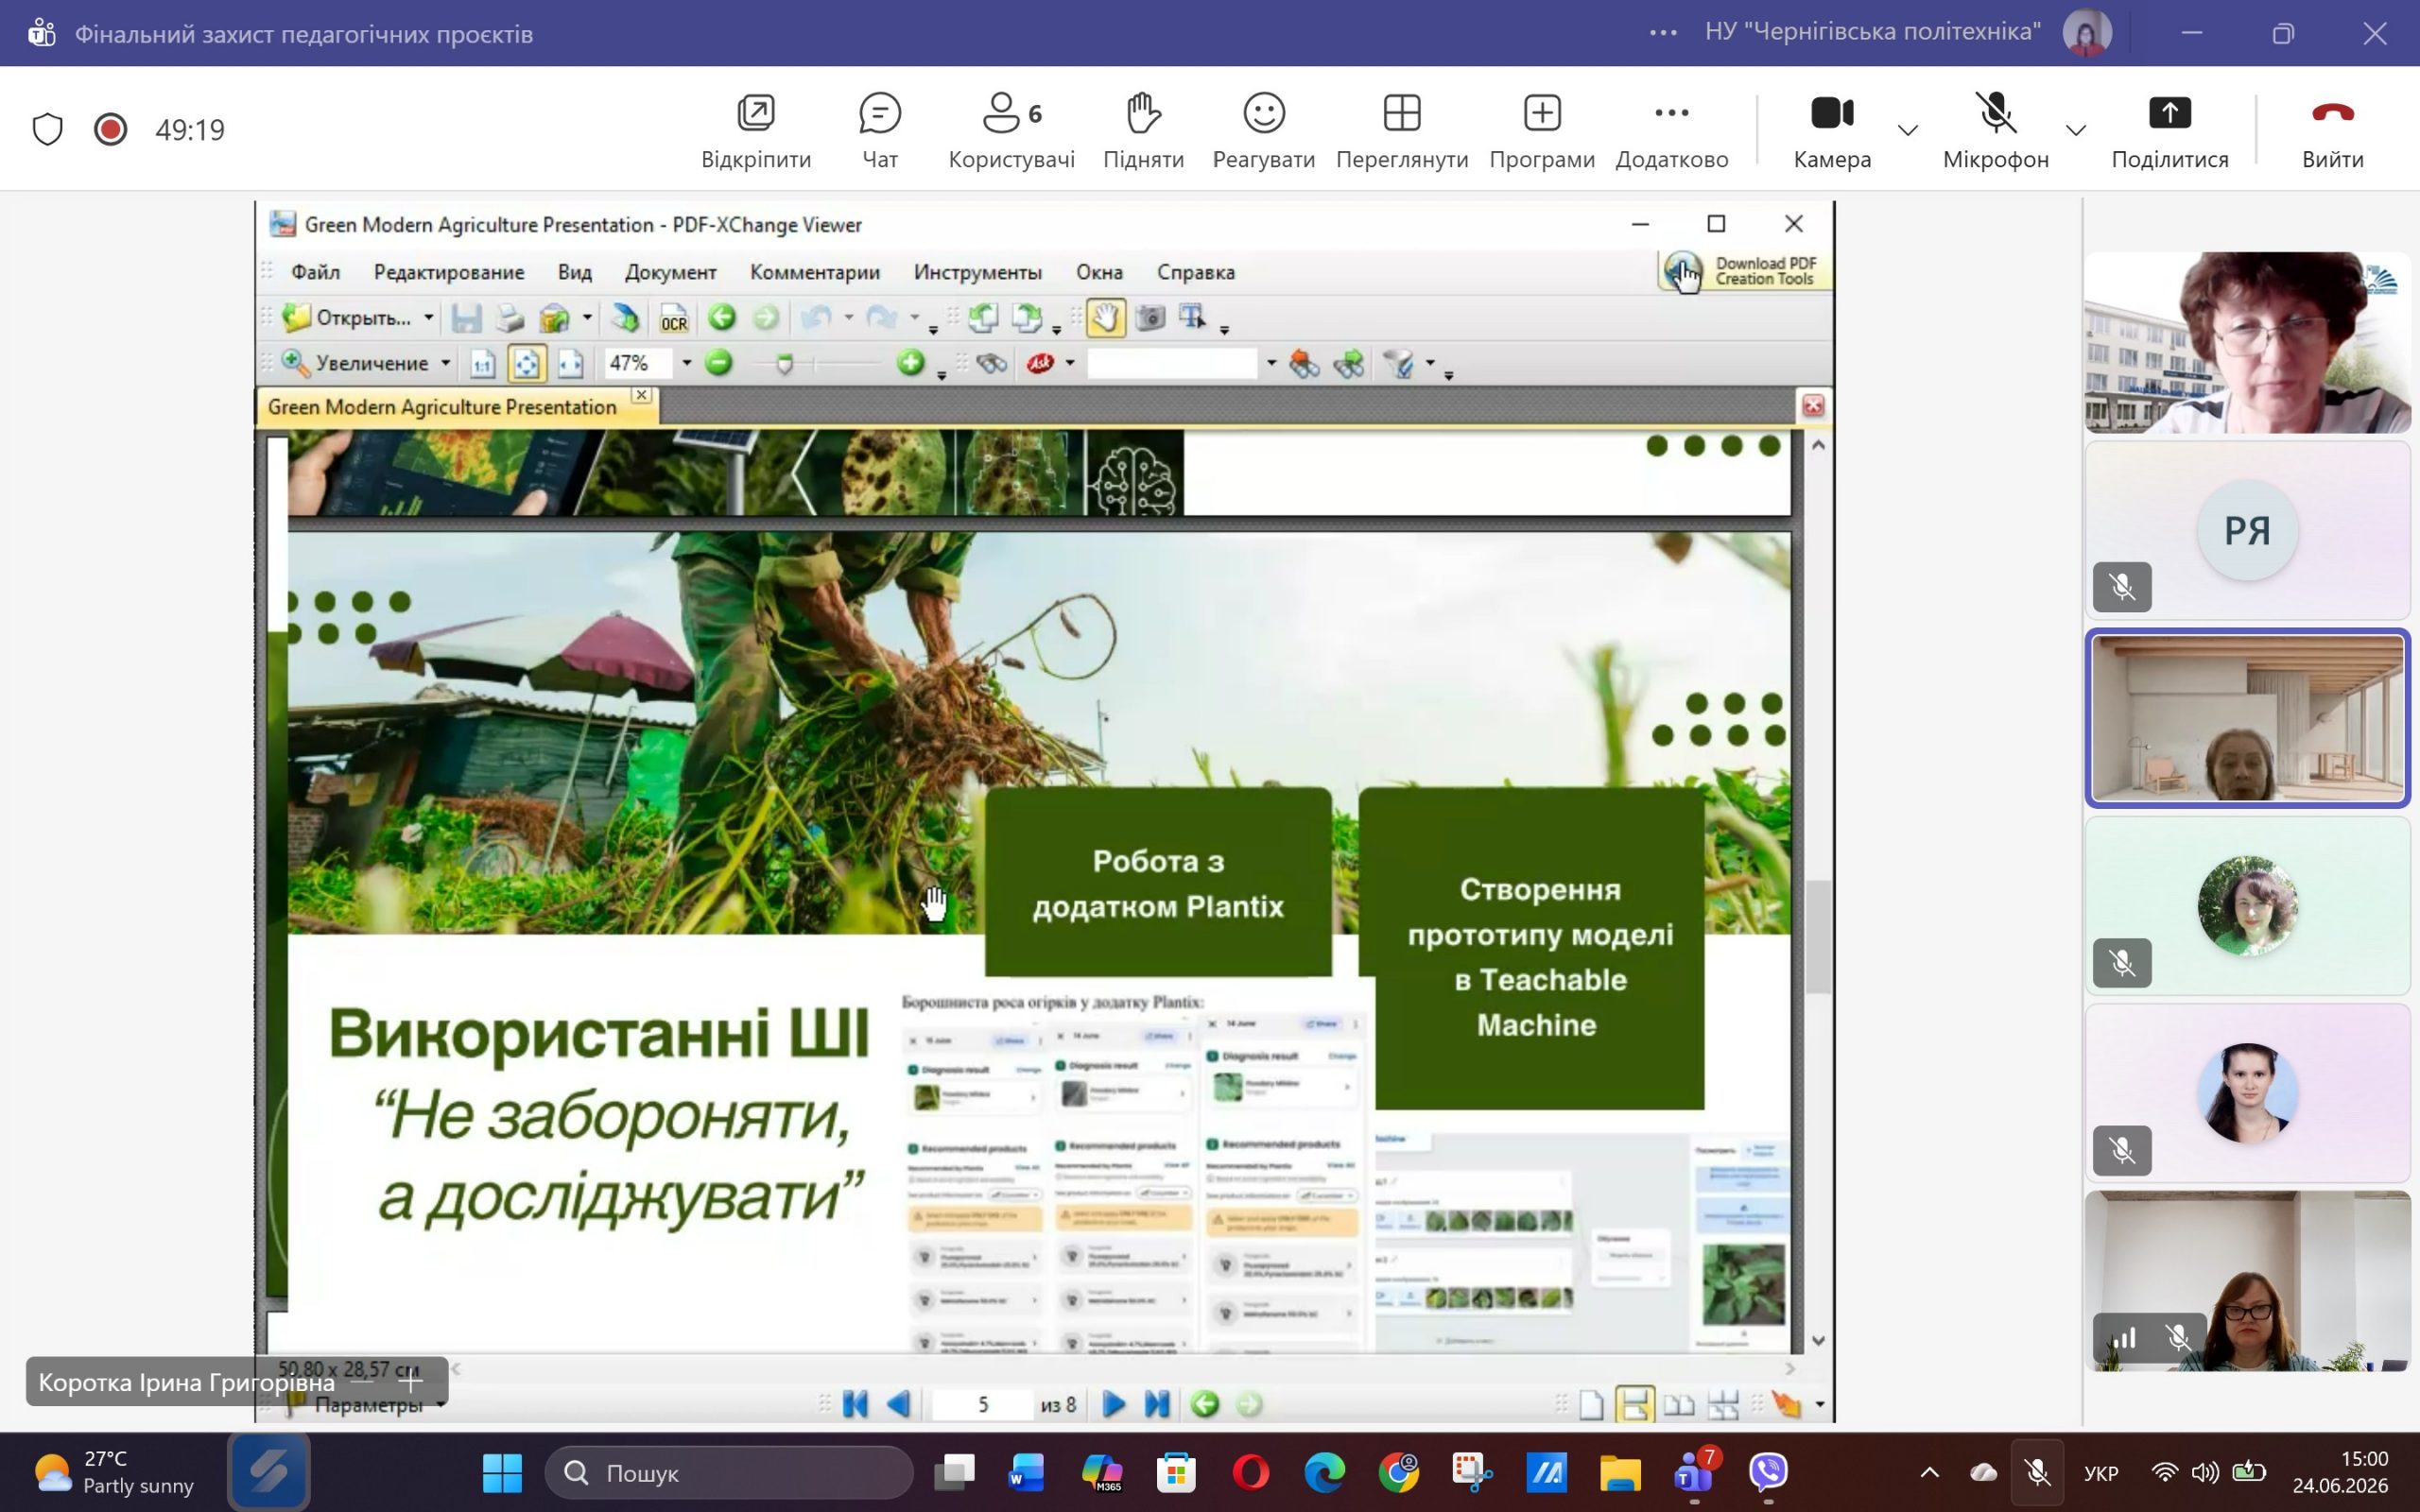Open the Комментарии menu
The image size is (2420, 1512).
[815, 272]
